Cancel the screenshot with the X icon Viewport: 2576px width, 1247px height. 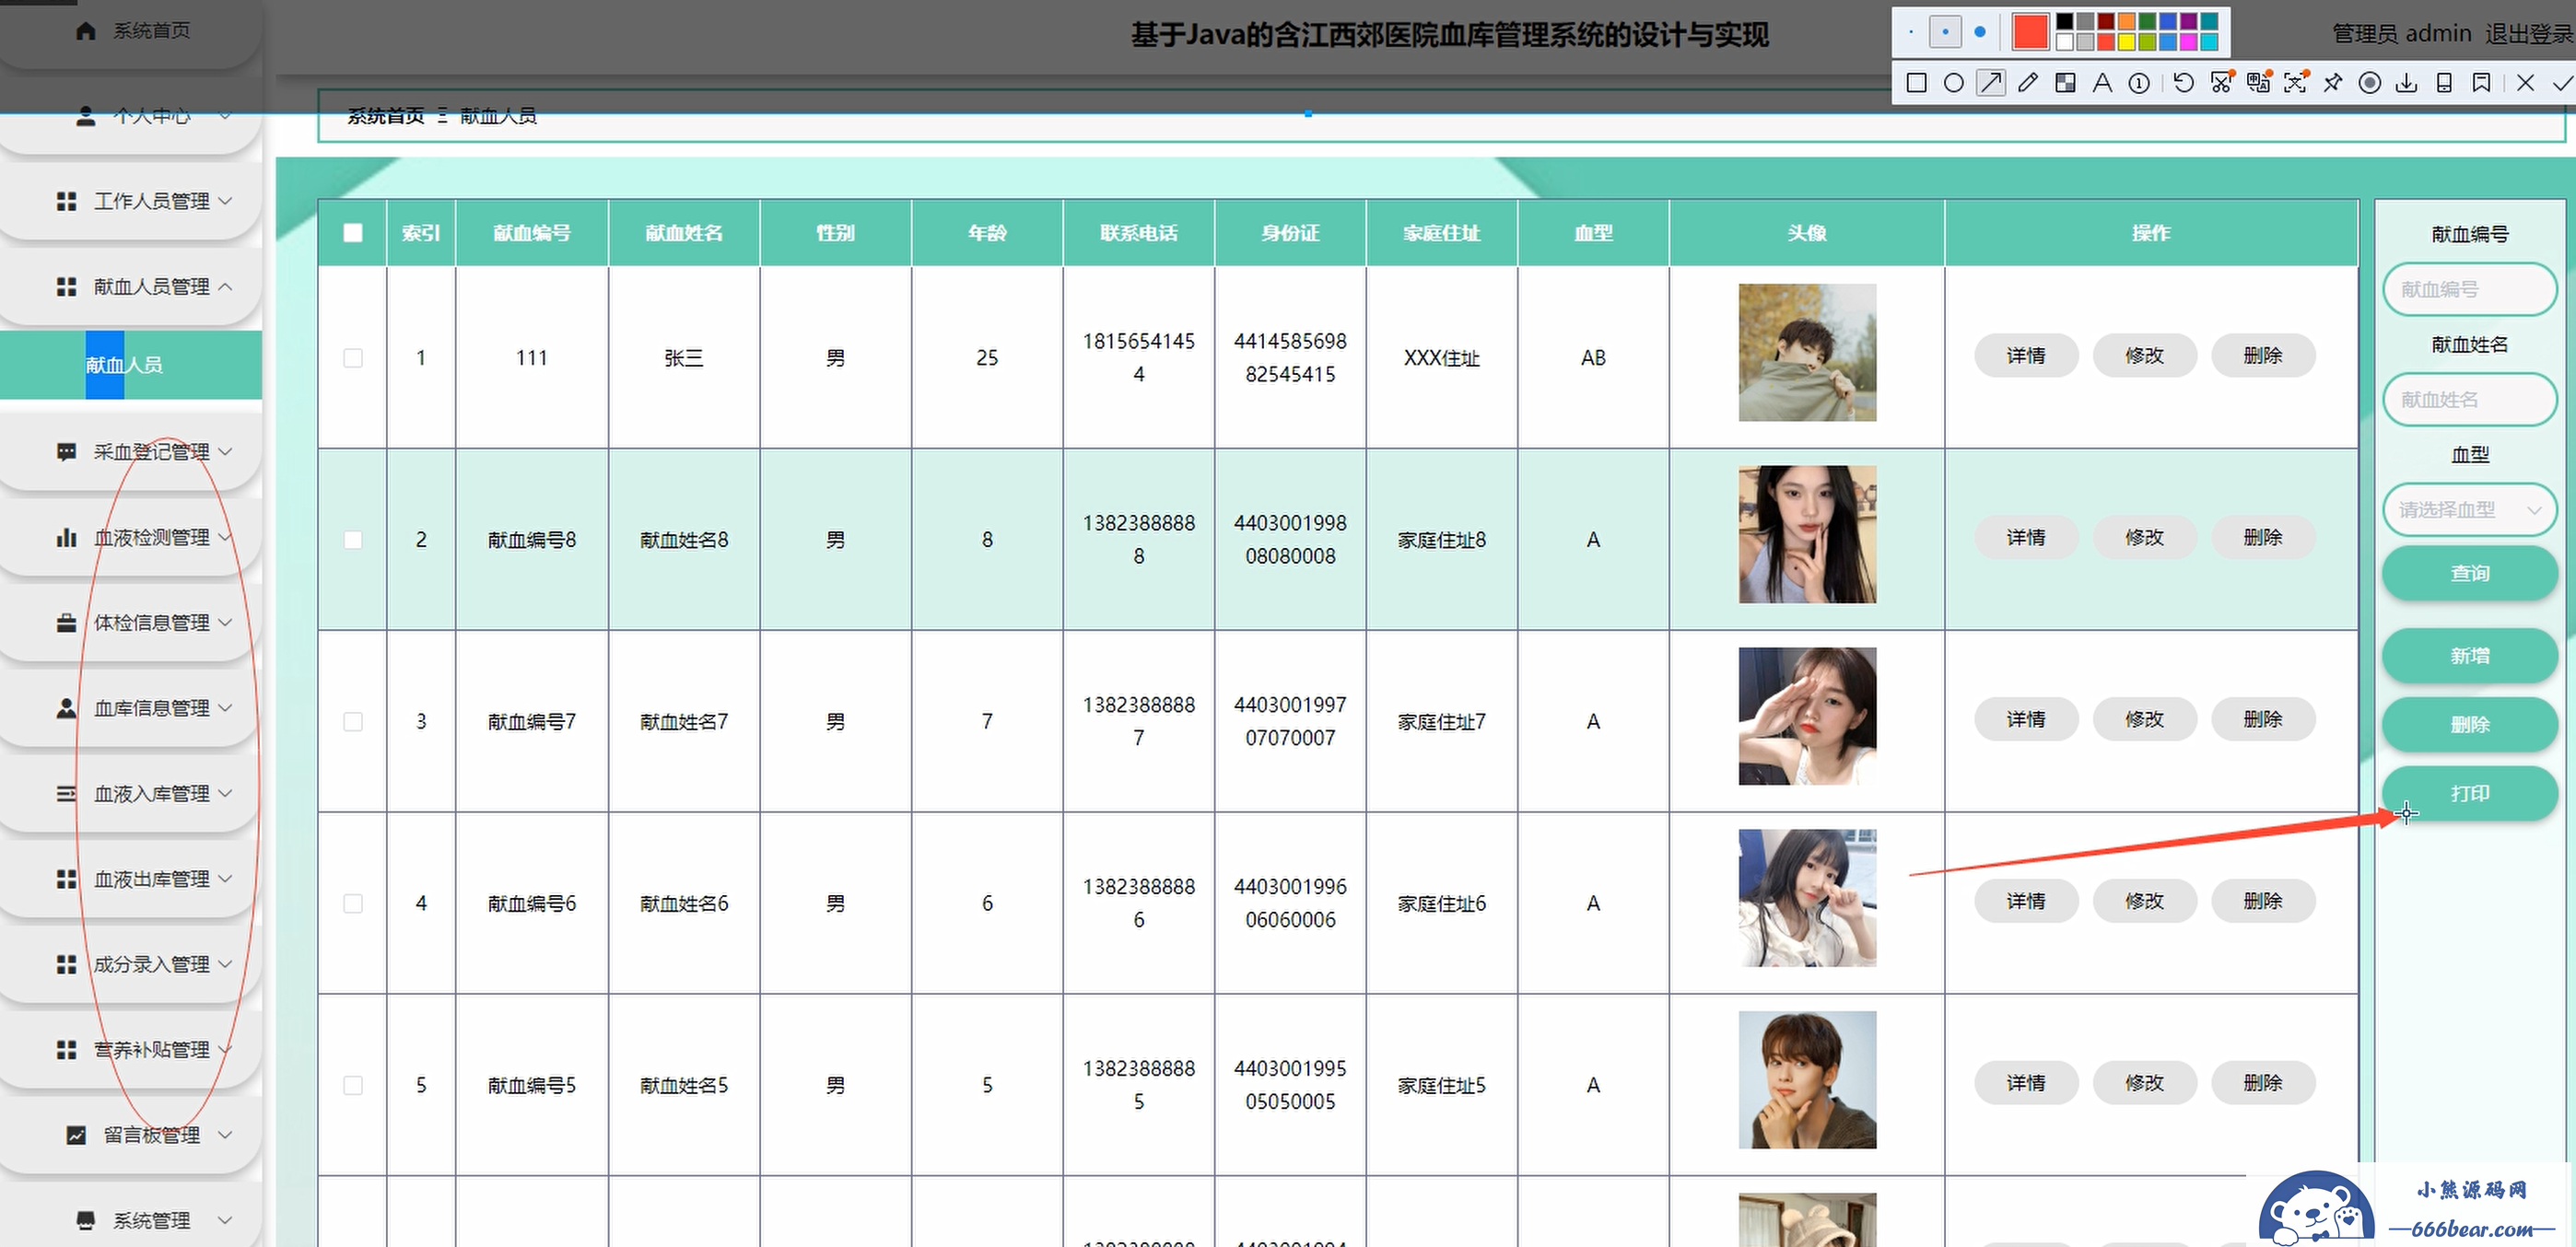2525,83
